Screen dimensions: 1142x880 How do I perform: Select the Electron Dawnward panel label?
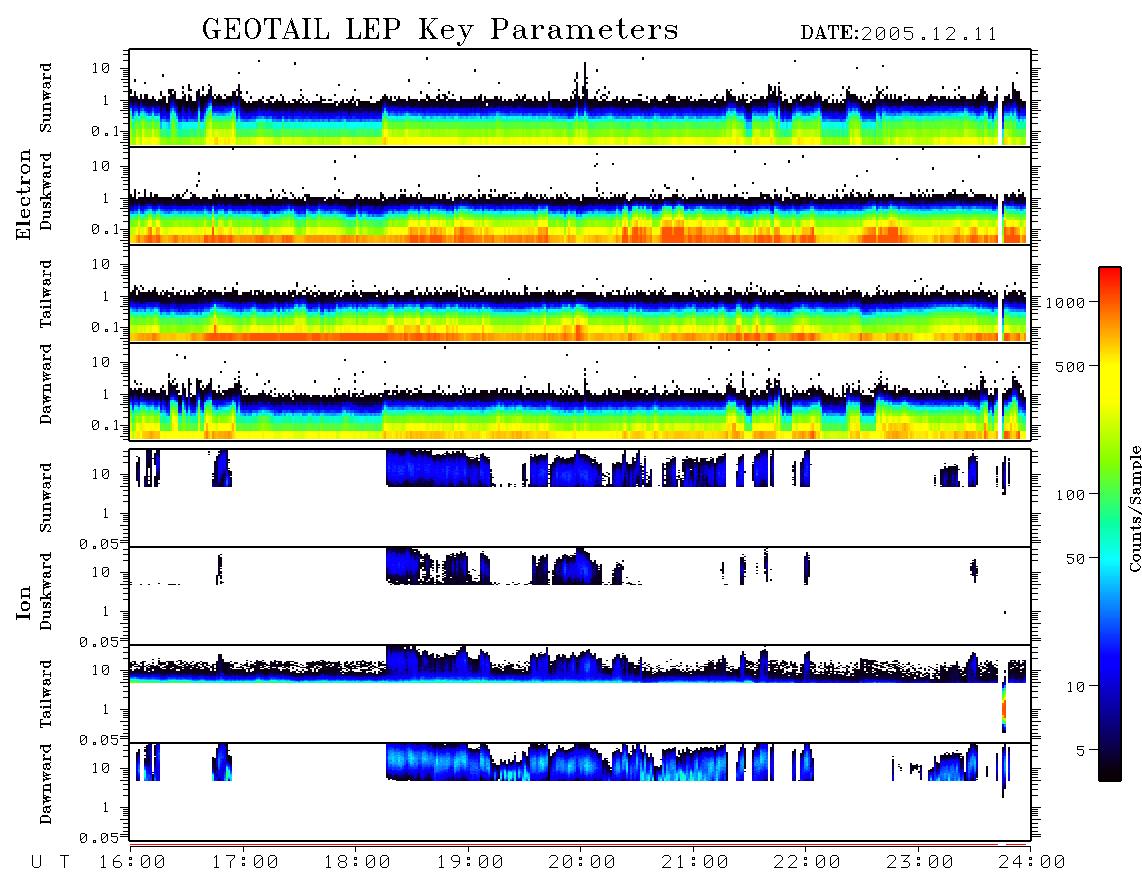pos(45,385)
